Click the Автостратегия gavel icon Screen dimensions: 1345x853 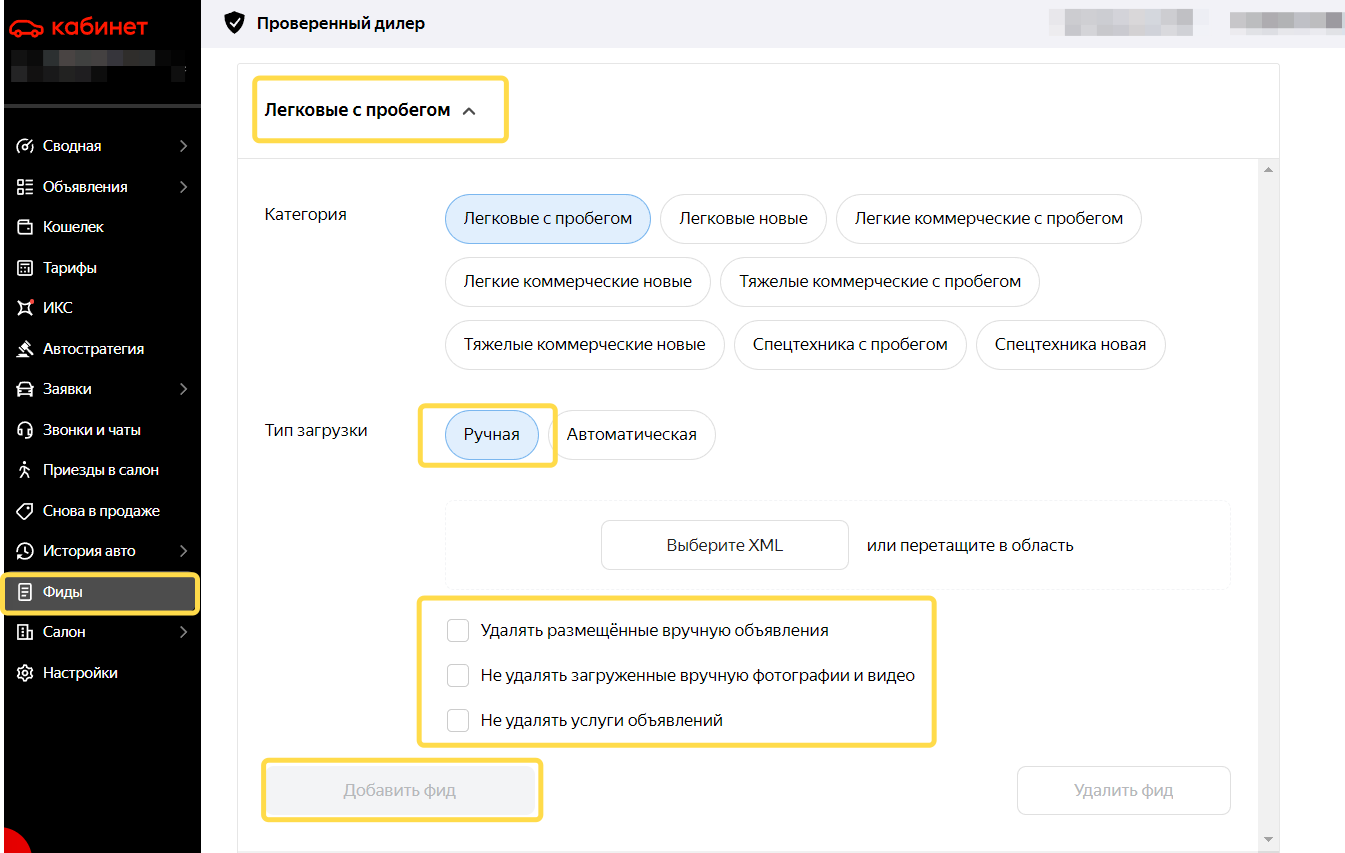click(25, 349)
